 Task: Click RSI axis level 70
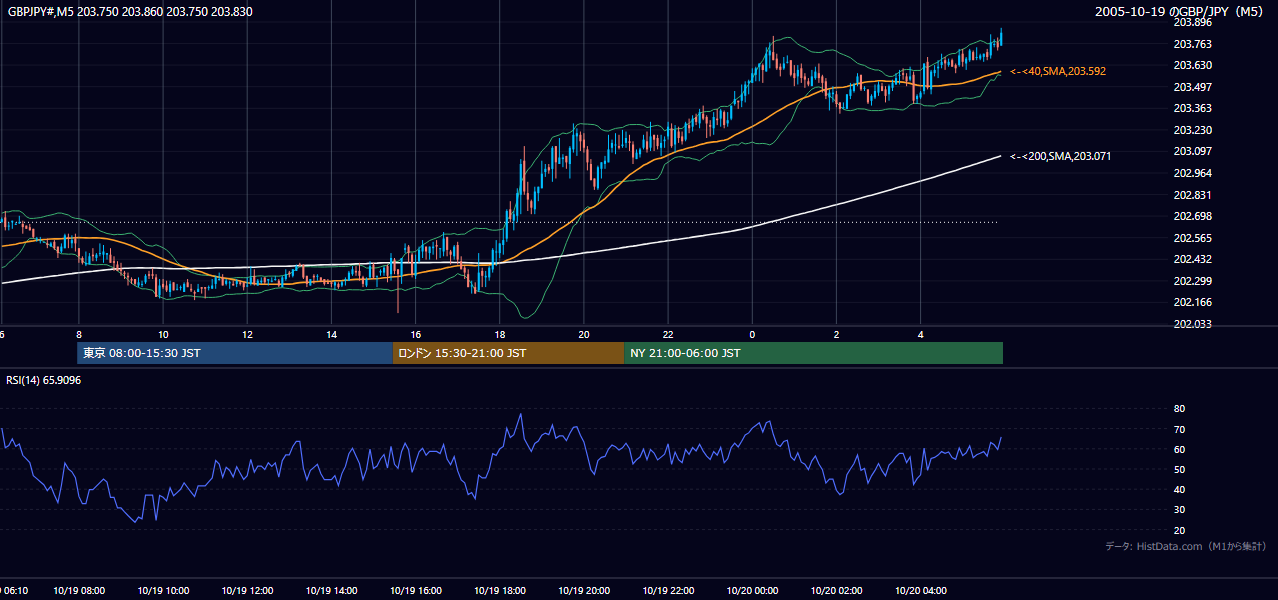tap(1179, 429)
